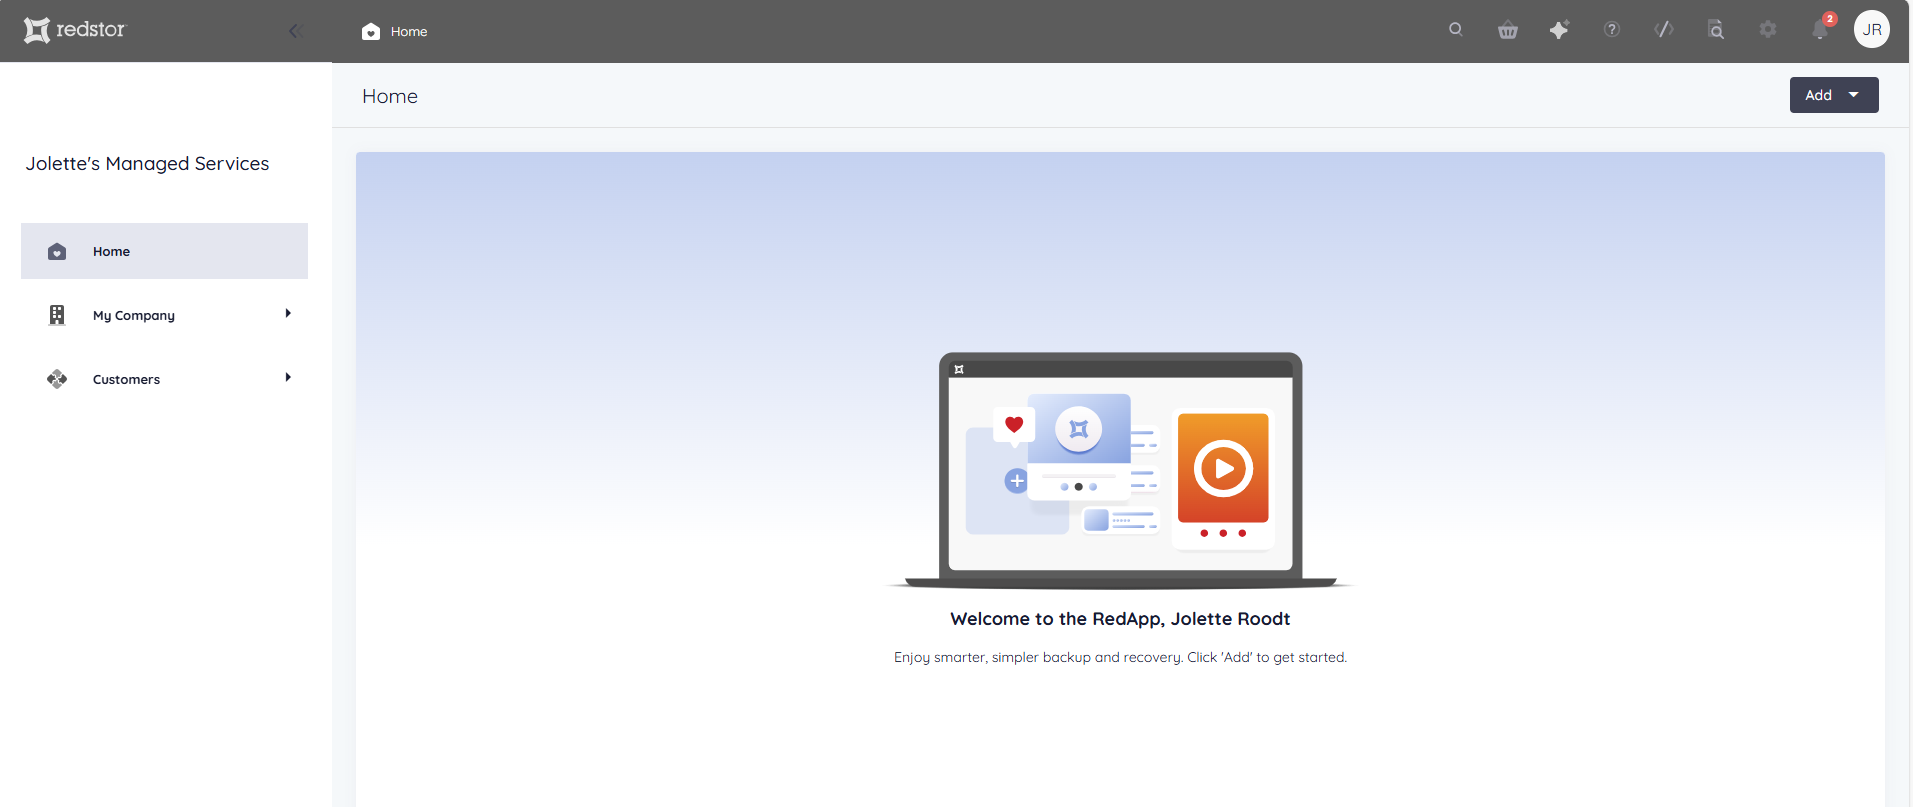Click the 'Enjoy smarter, simpler backup' text
The height and width of the screenshot is (807, 1913).
click(1120, 657)
